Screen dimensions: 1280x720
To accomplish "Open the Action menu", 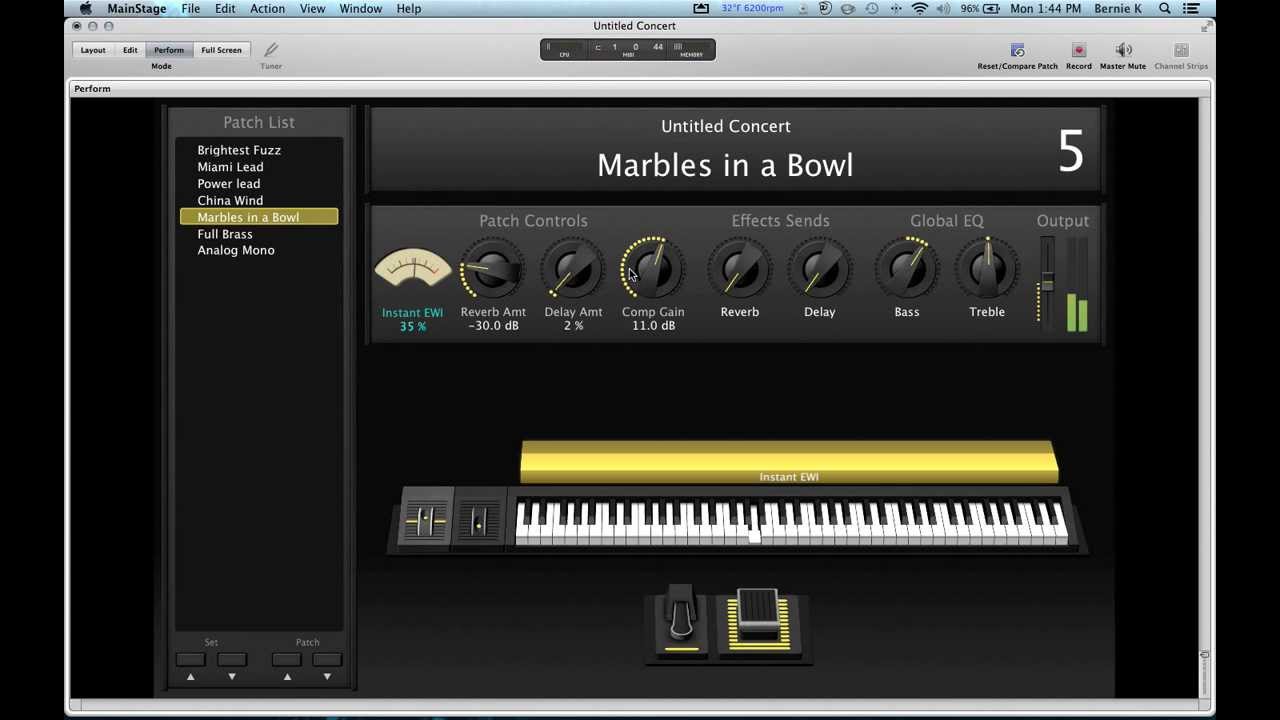I will point(267,8).
